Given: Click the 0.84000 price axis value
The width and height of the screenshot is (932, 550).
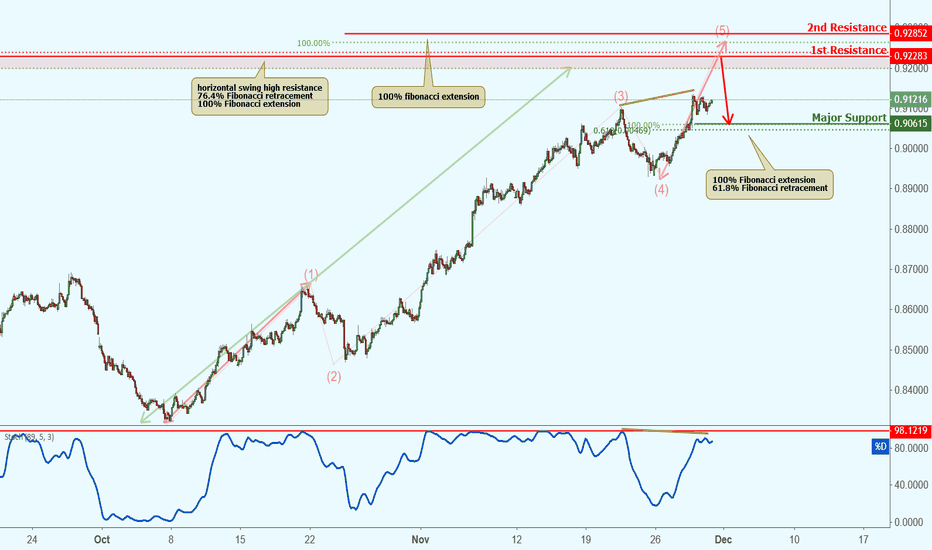Looking at the screenshot, I should (911, 390).
